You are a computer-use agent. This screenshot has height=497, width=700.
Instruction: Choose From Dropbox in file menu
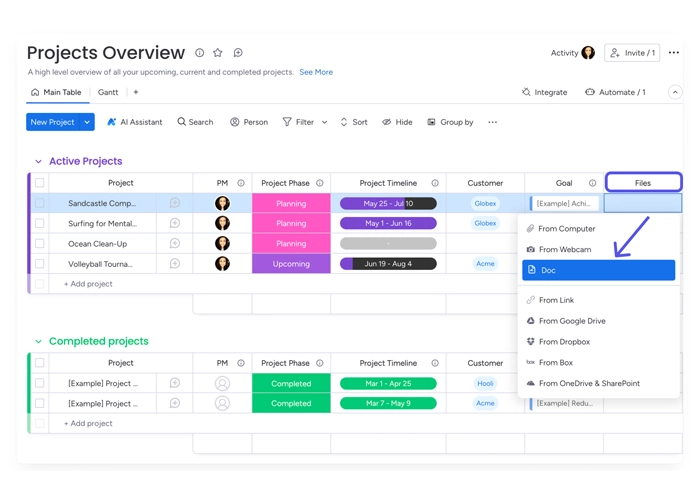(x=598, y=342)
